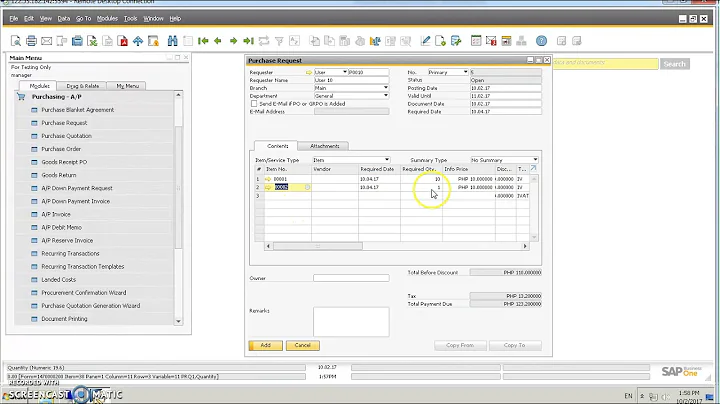Viewport: 720px width, 404px height.
Task: Click the Owner input field
Action: pos(351,278)
